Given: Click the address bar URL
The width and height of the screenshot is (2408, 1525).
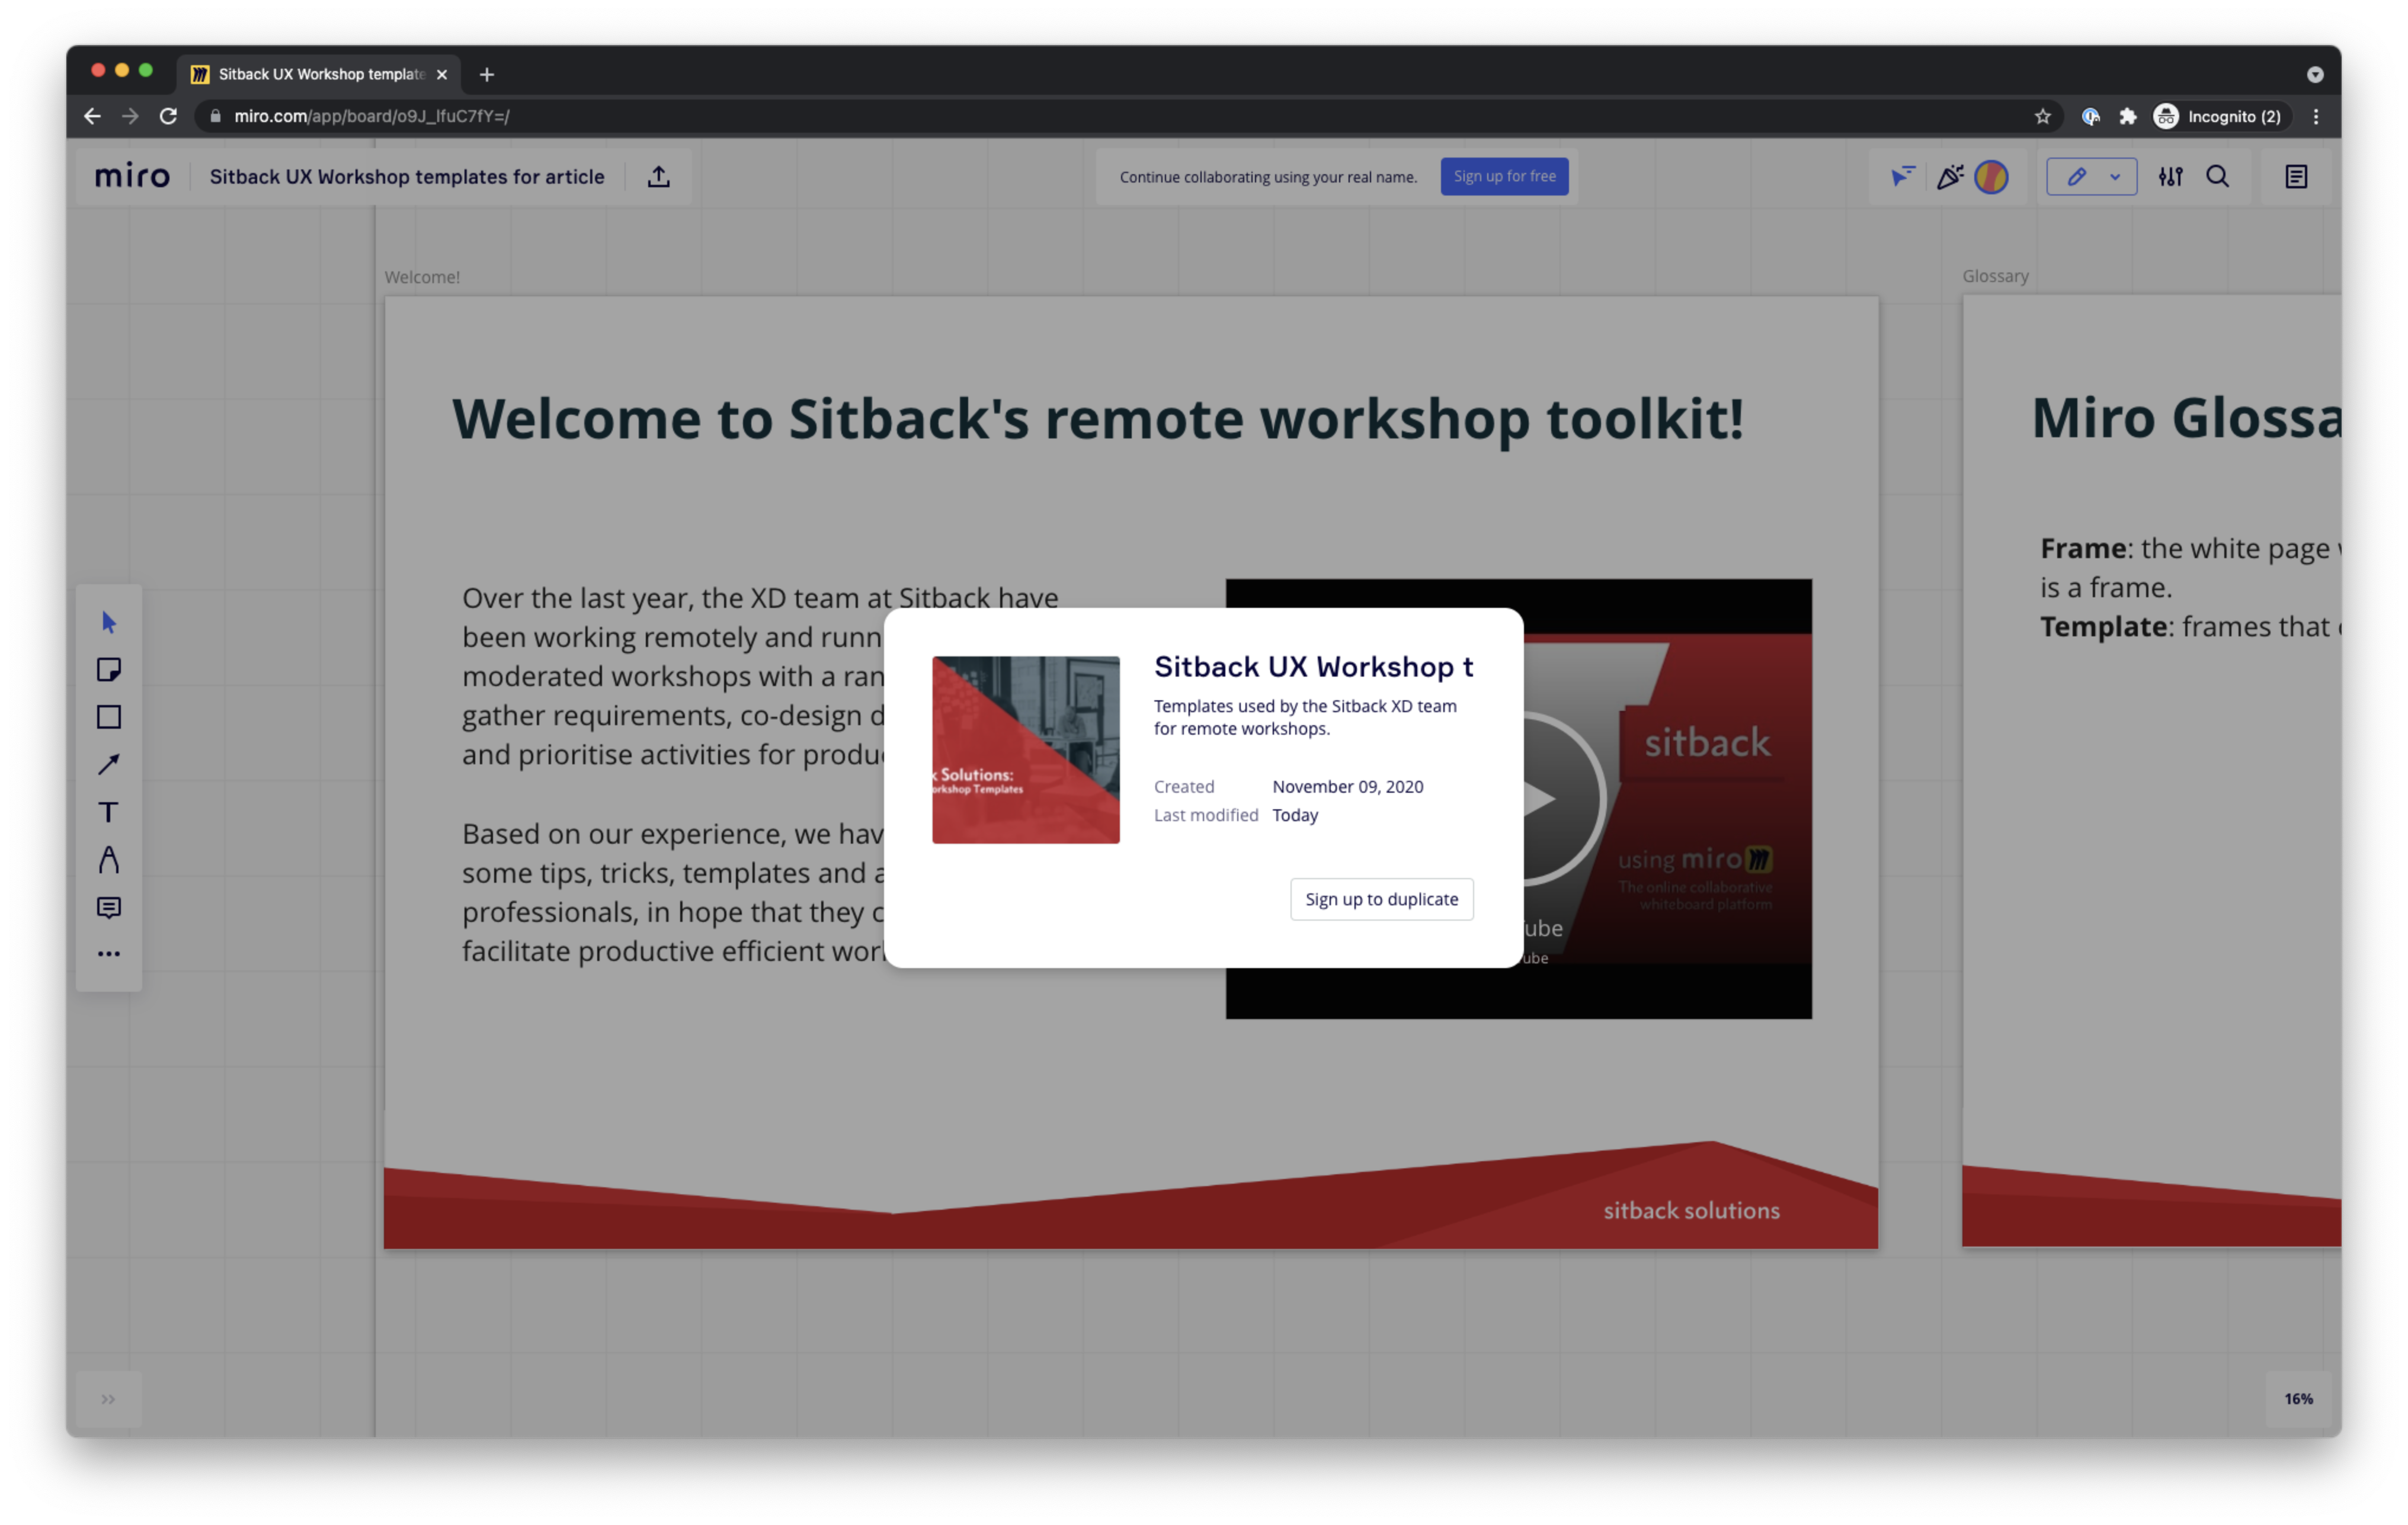Looking at the screenshot, I should (372, 116).
